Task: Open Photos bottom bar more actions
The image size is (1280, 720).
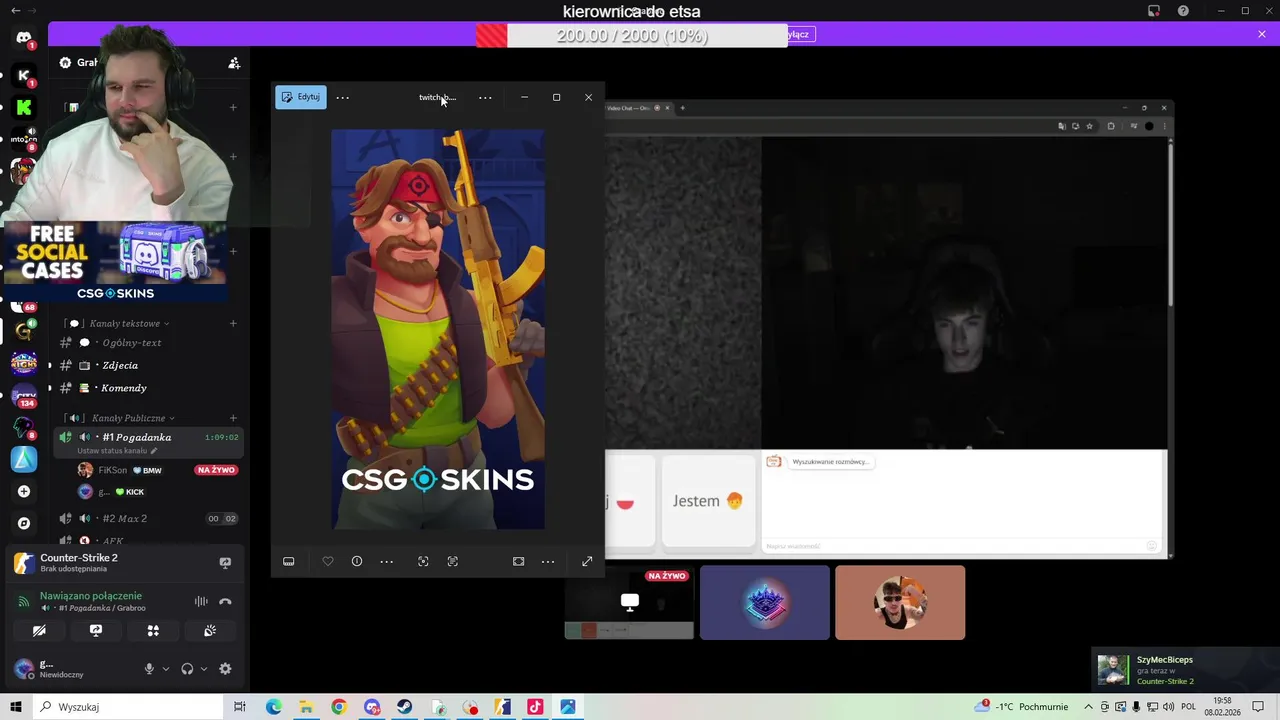Action: tap(387, 562)
